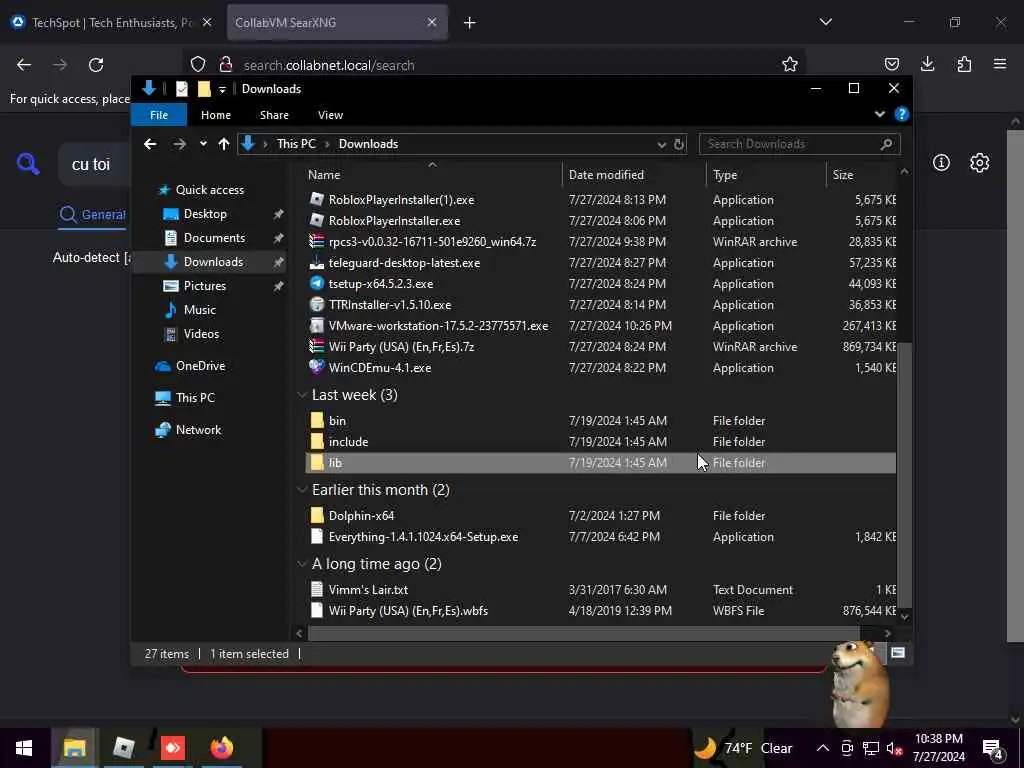Screen dimensions: 1024x768
Task: Collapse A long time ago group
Action: (x=302, y=564)
